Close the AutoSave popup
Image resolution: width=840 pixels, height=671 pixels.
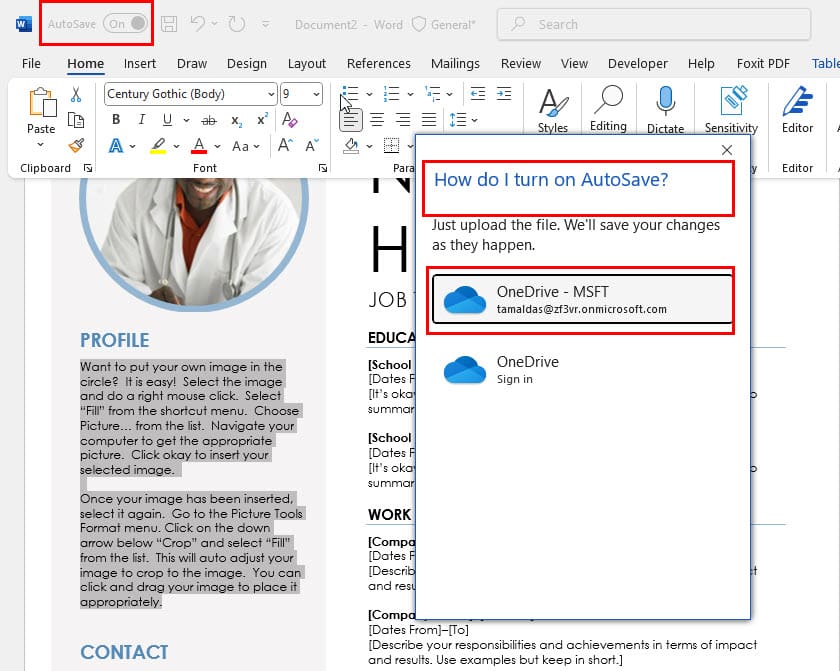click(726, 150)
